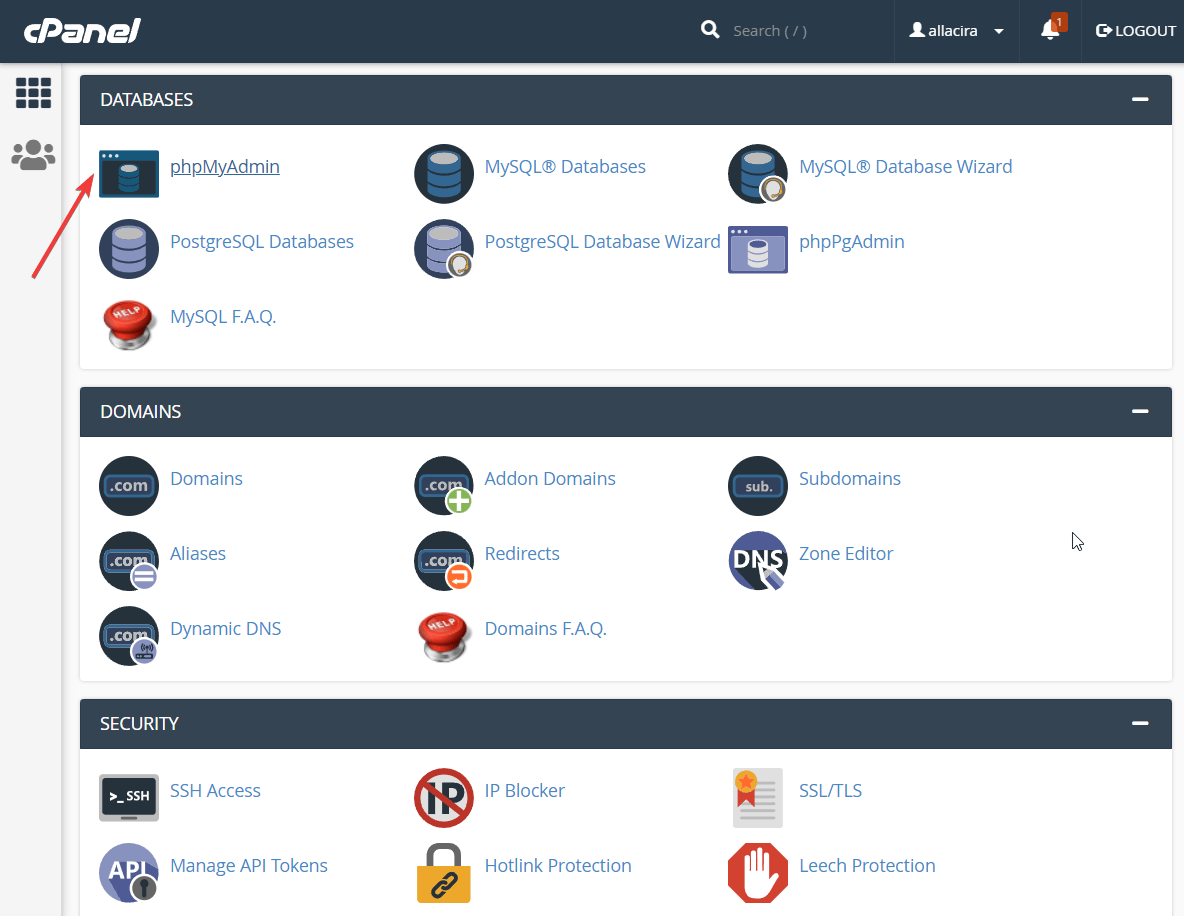
Task: Click the Subdomains sub. icon
Action: (x=758, y=486)
